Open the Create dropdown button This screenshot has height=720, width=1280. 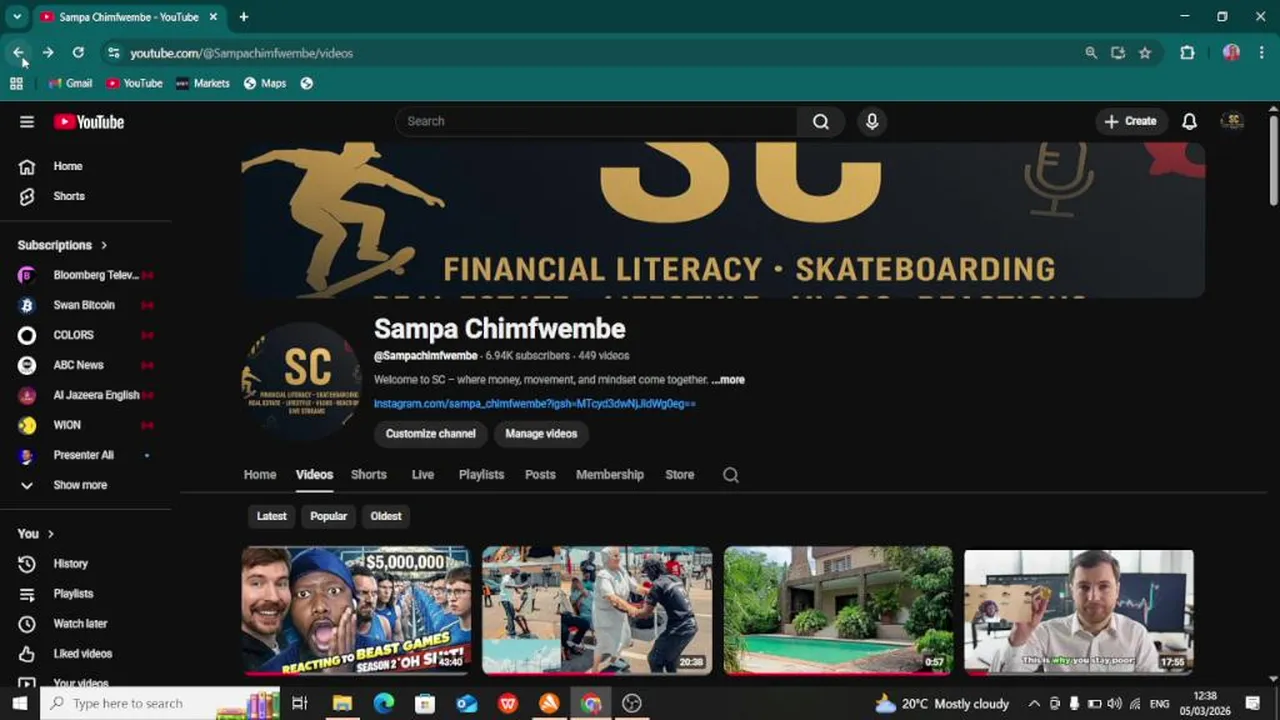tap(1131, 122)
